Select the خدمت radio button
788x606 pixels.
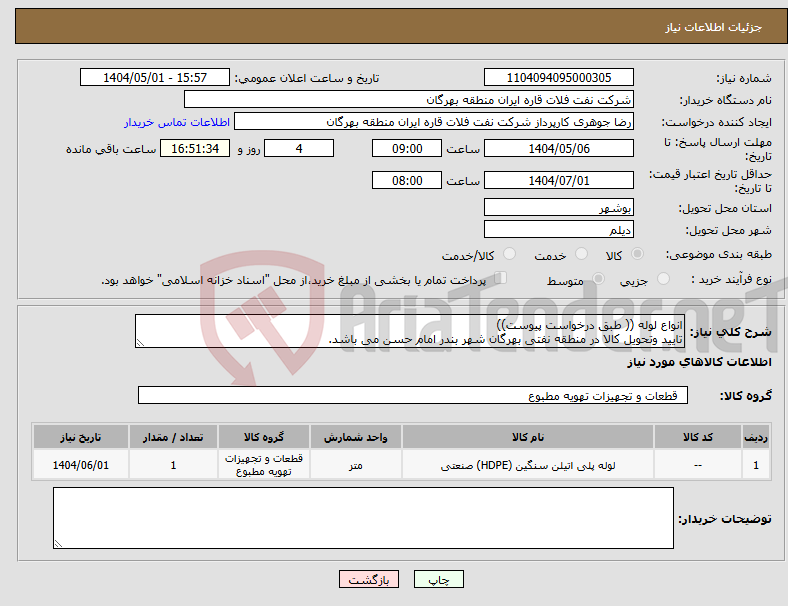[581, 254]
